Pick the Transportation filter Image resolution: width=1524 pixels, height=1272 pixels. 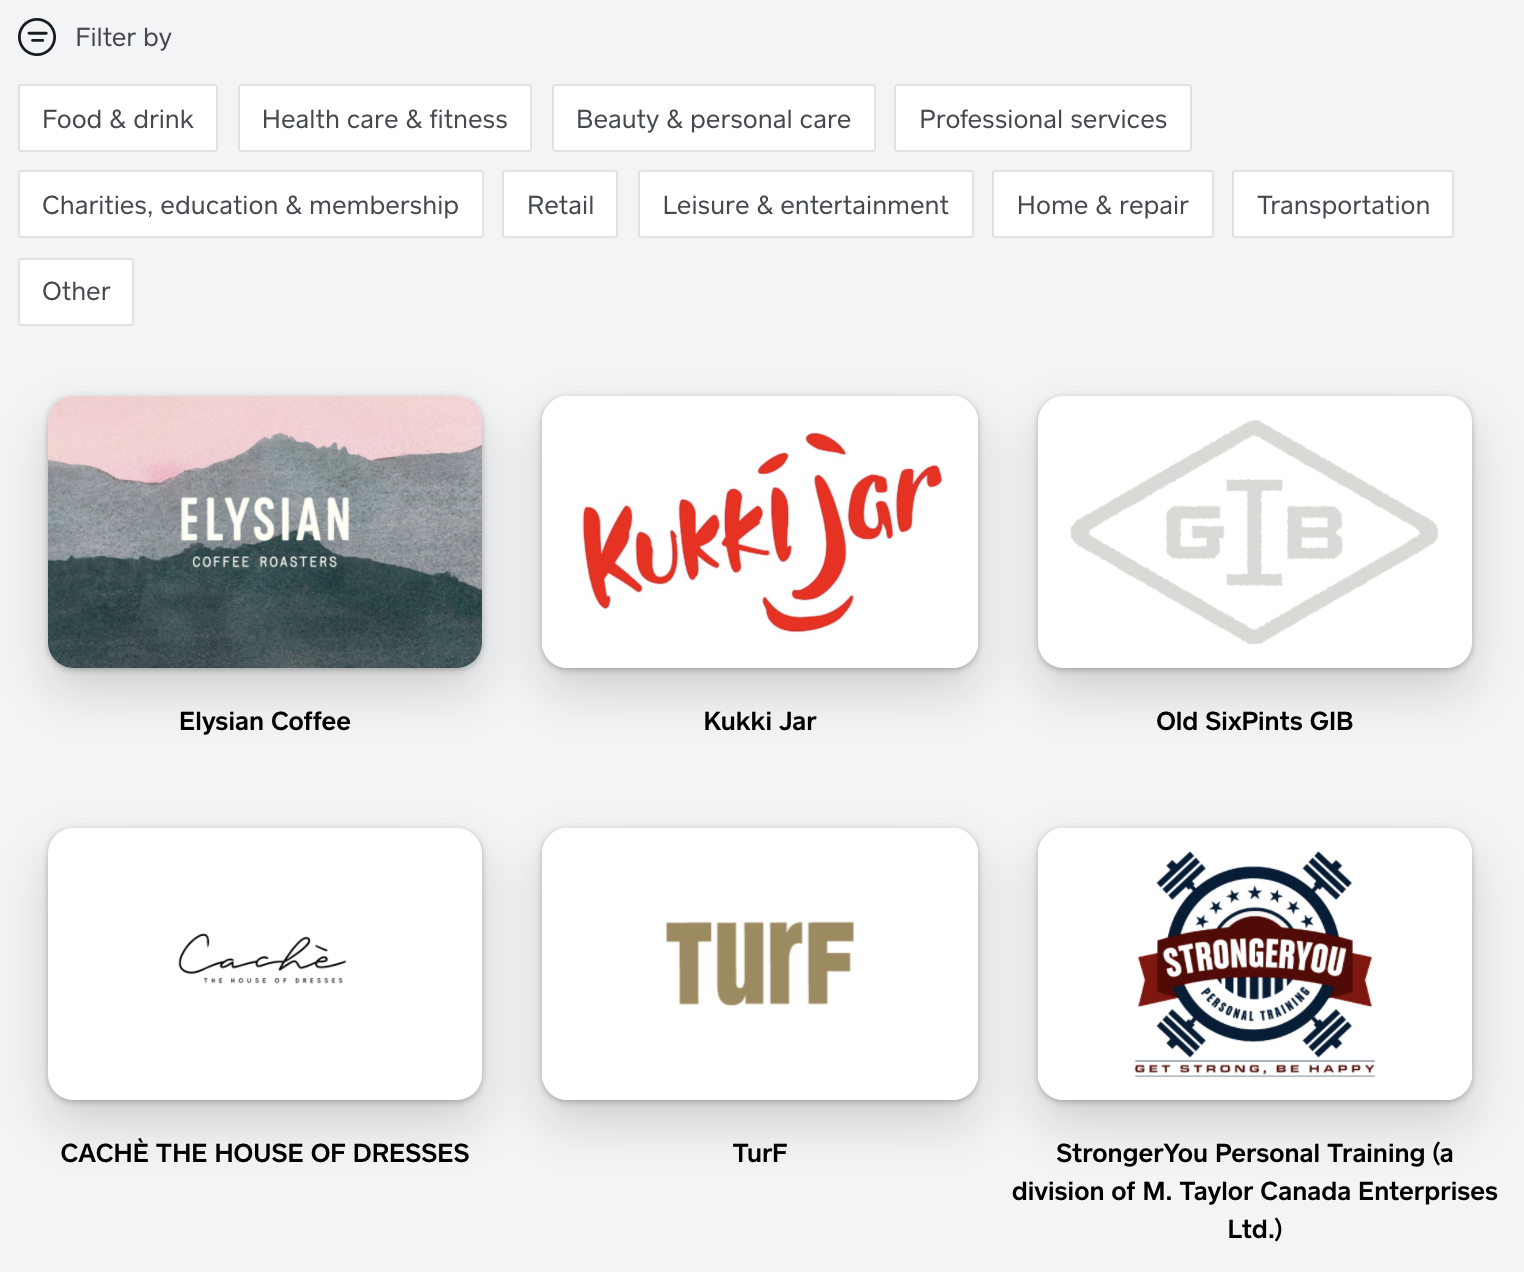pos(1343,204)
